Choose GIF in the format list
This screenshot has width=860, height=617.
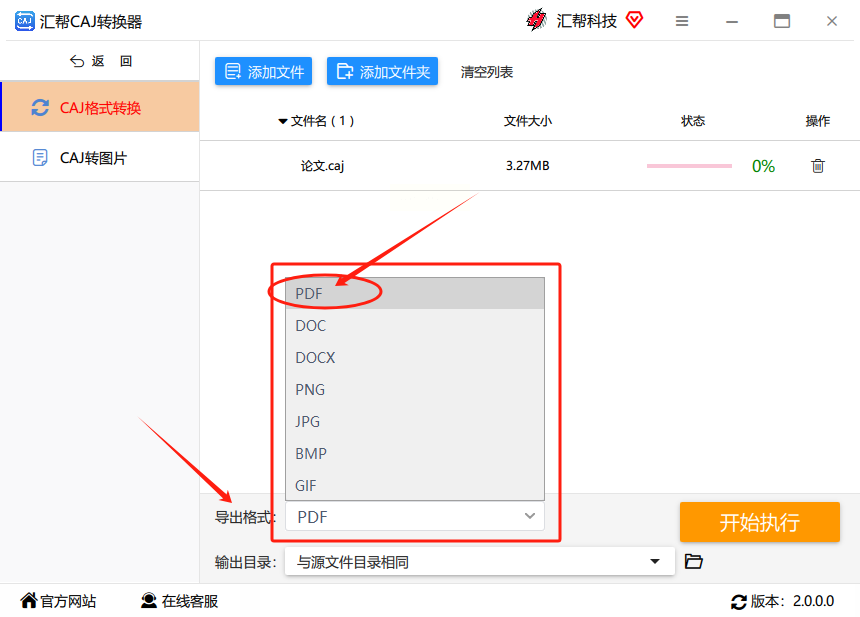click(415, 485)
